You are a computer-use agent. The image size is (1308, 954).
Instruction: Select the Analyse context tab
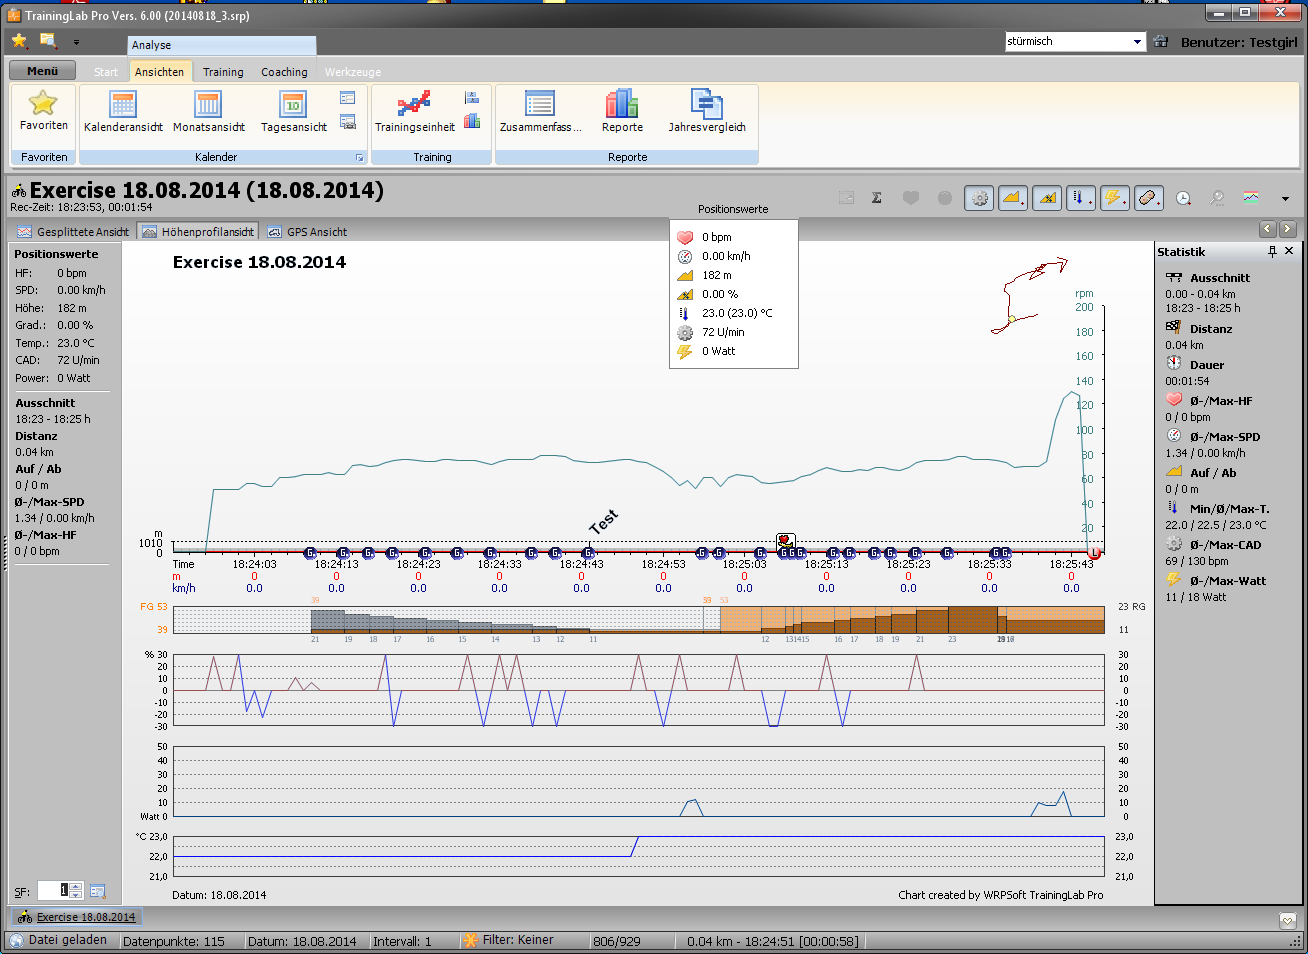click(222, 45)
